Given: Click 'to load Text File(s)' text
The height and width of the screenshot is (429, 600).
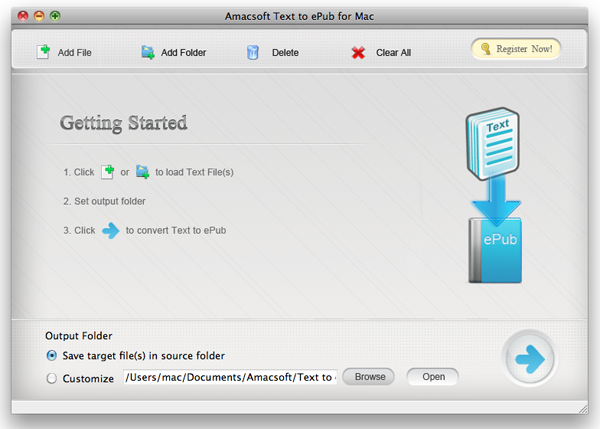Looking at the screenshot, I should coord(194,172).
